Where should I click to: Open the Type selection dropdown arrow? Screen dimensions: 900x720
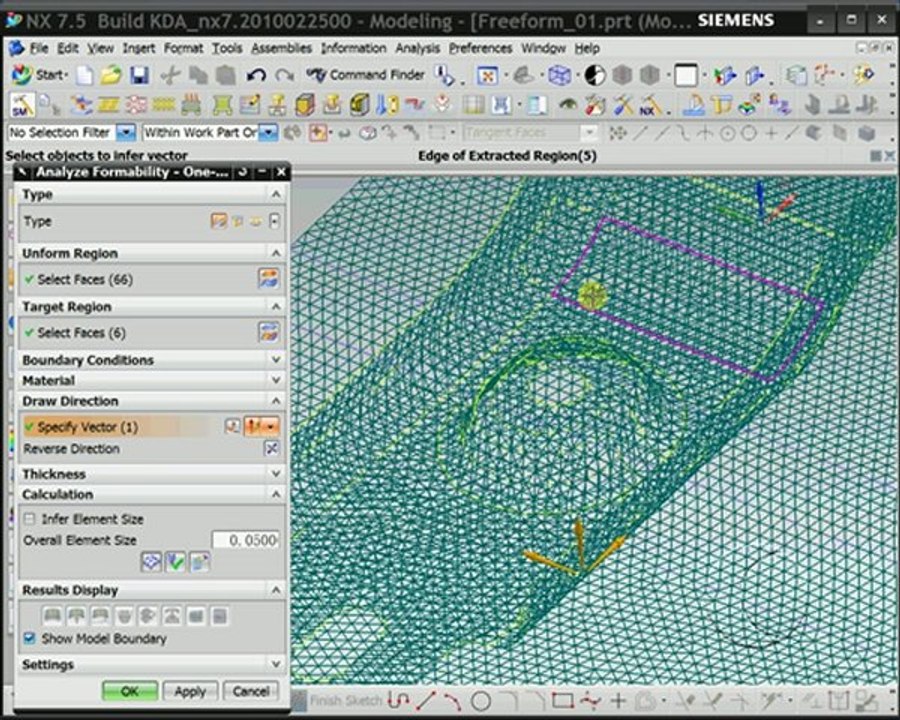coord(275,221)
